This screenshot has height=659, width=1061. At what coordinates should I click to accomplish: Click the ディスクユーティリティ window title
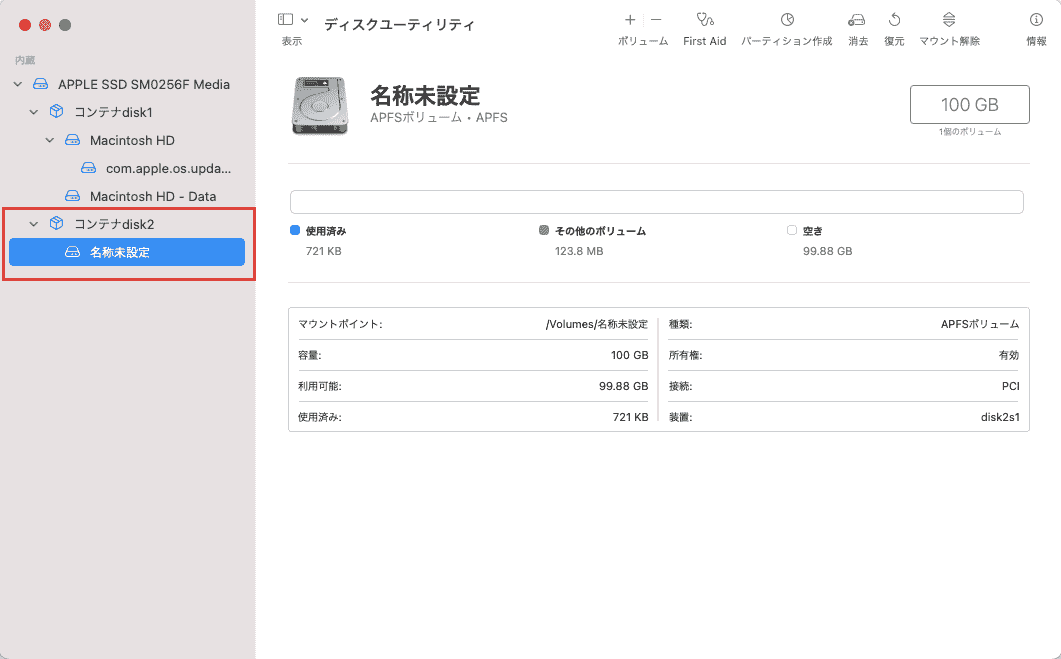(x=399, y=25)
